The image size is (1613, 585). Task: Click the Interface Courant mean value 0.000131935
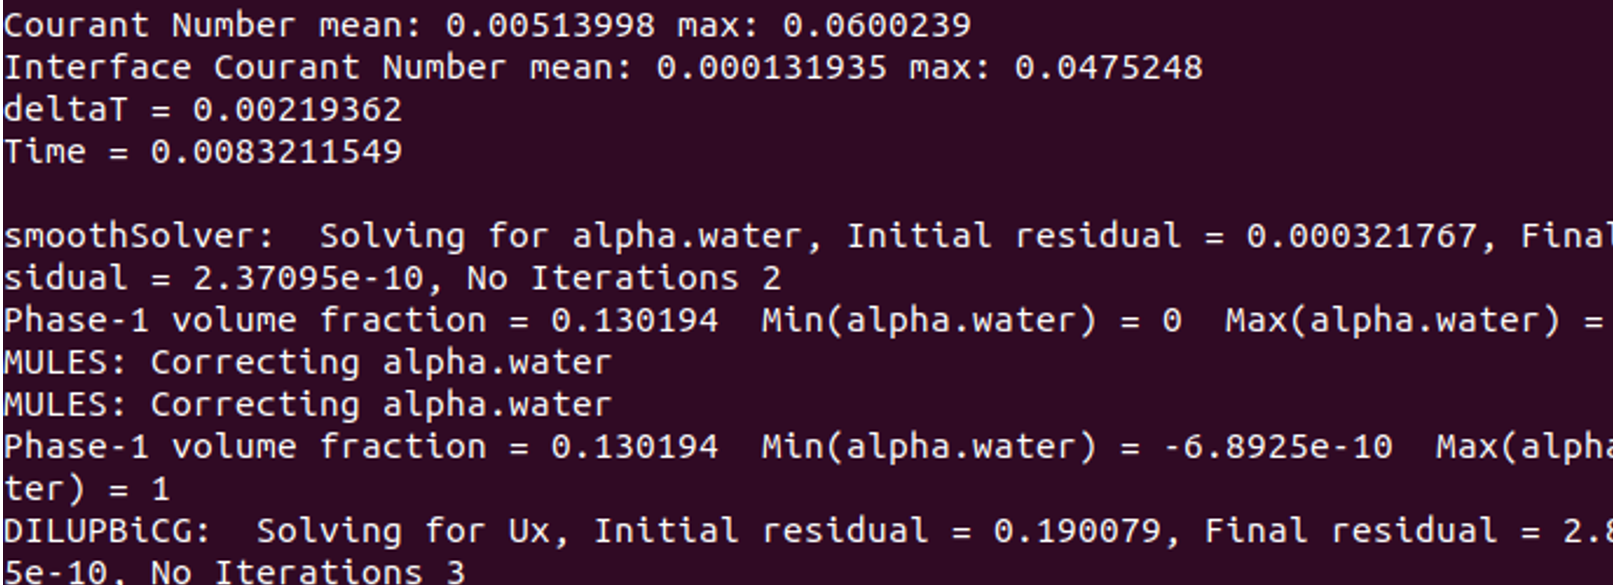point(771,67)
